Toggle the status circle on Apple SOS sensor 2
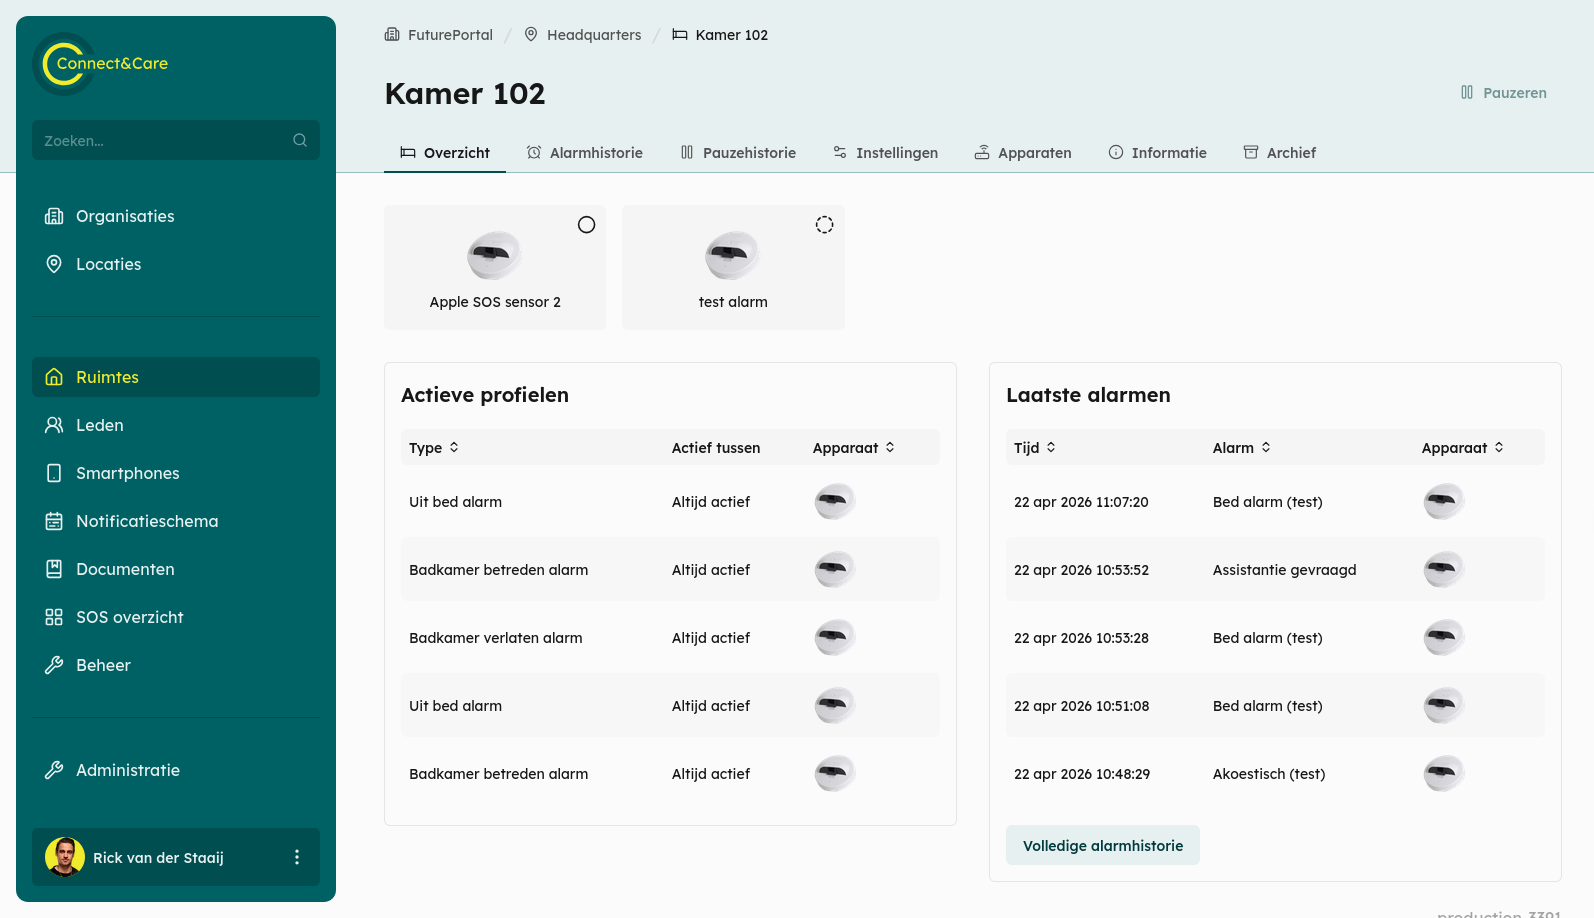Viewport: 1594px width, 918px height. pyautogui.click(x=587, y=225)
